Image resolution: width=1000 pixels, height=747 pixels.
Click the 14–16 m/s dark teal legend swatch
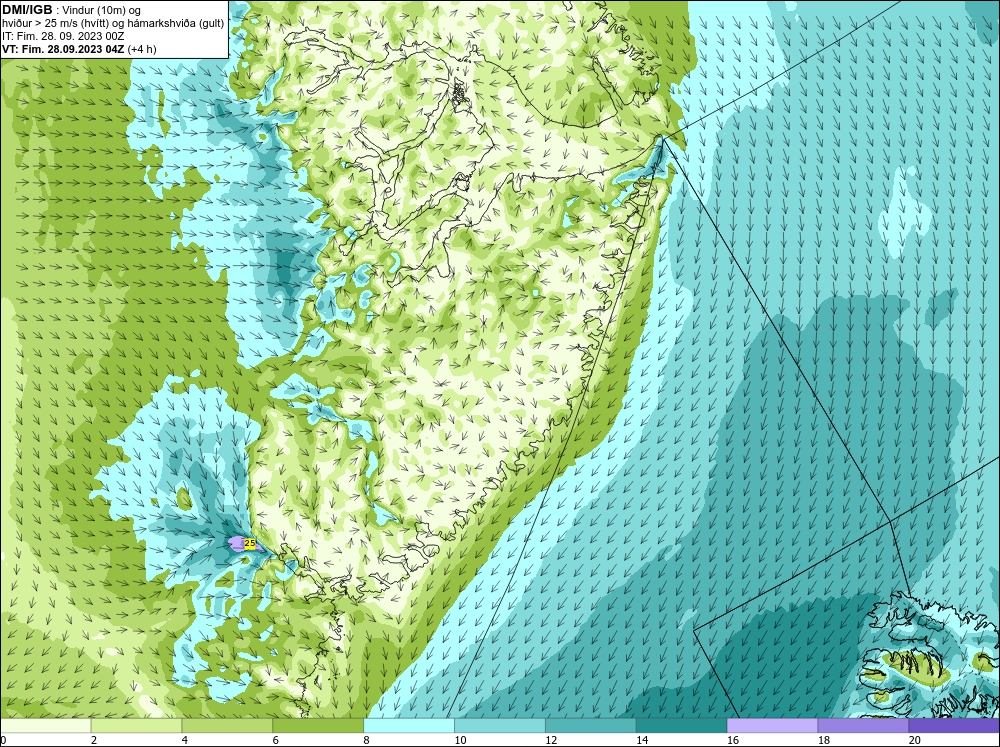[x=682, y=726]
